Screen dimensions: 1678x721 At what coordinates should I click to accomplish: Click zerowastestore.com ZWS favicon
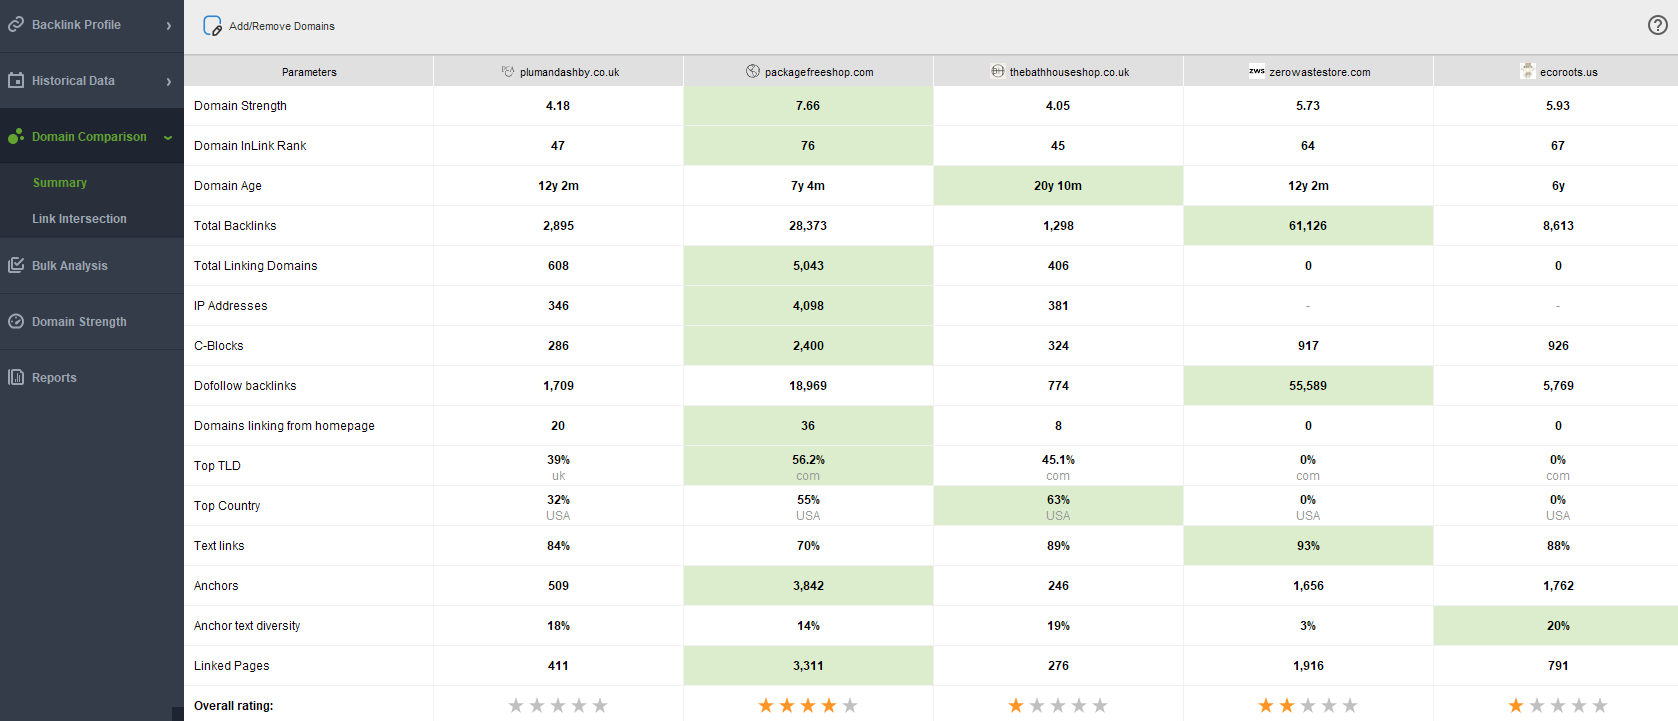coord(1257,71)
